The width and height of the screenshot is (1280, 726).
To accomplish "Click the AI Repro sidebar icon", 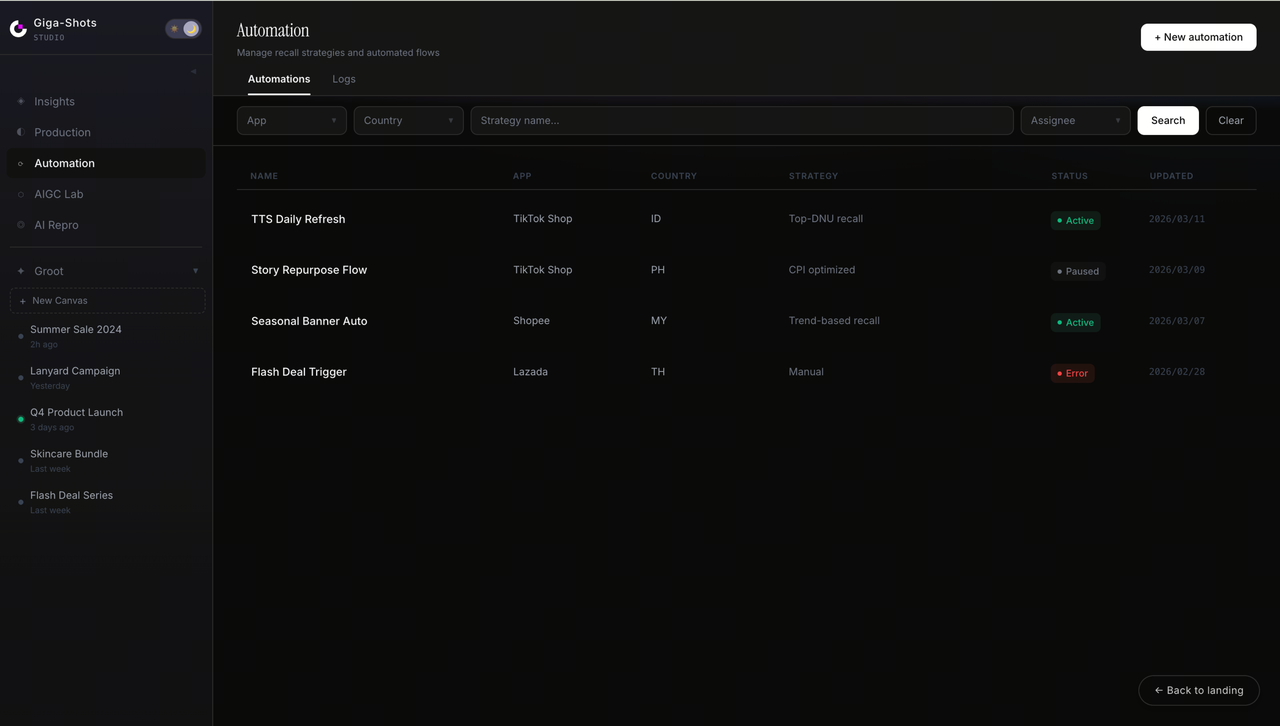I will pyautogui.click(x=21, y=225).
